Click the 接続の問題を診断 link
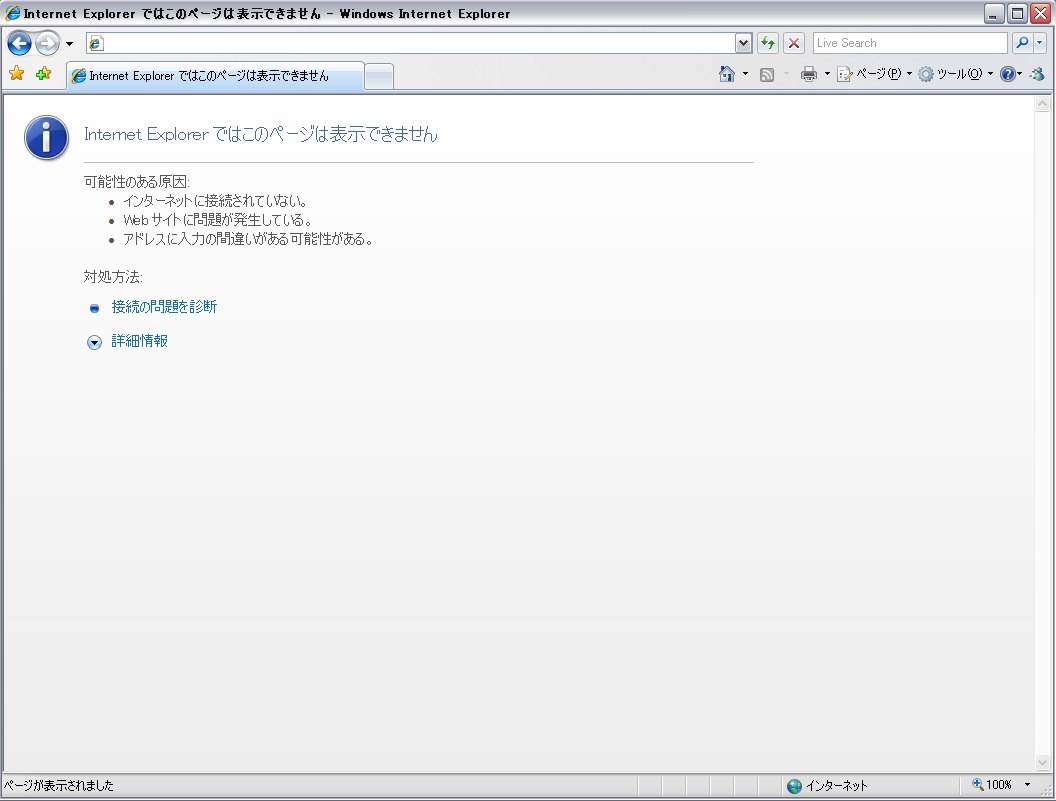This screenshot has height=801, width=1056. pyautogui.click(x=164, y=307)
